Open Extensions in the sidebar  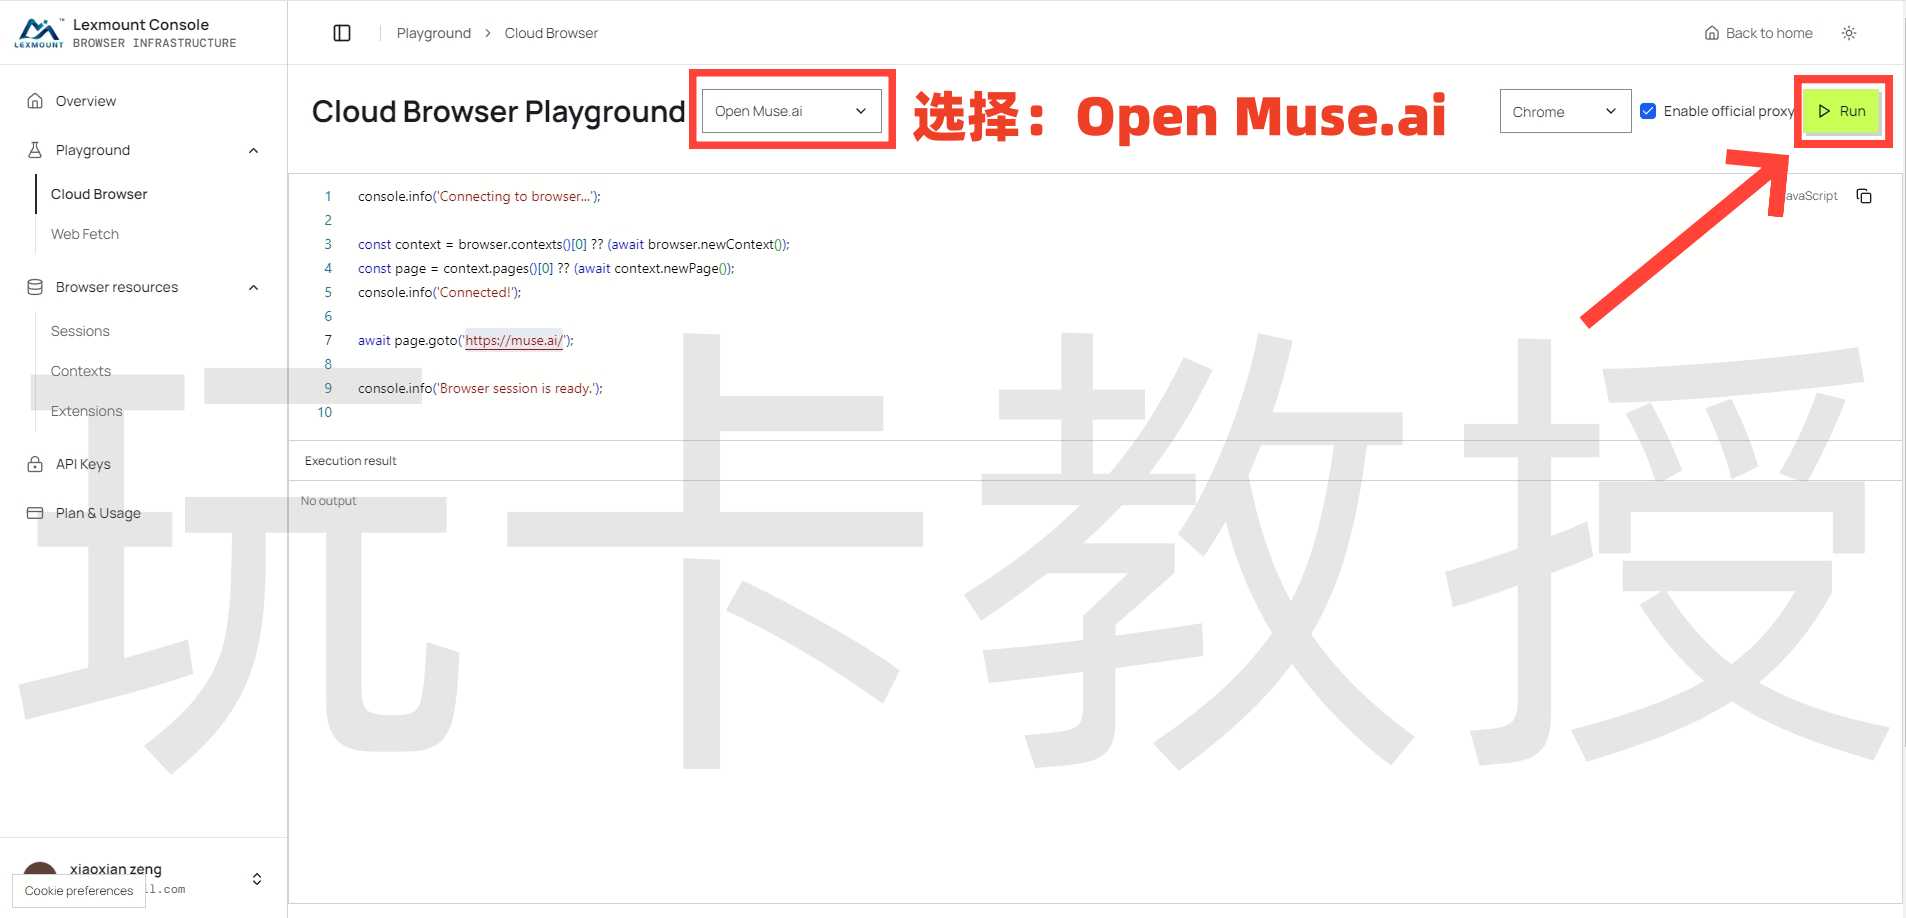pyautogui.click(x=87, y=411)
